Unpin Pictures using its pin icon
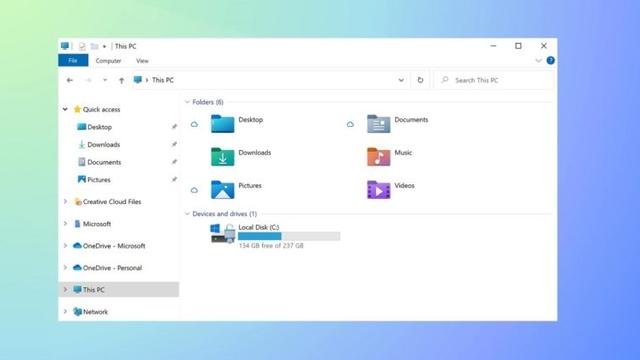Viewport: 640px width, 360px height. click(174, 179)
